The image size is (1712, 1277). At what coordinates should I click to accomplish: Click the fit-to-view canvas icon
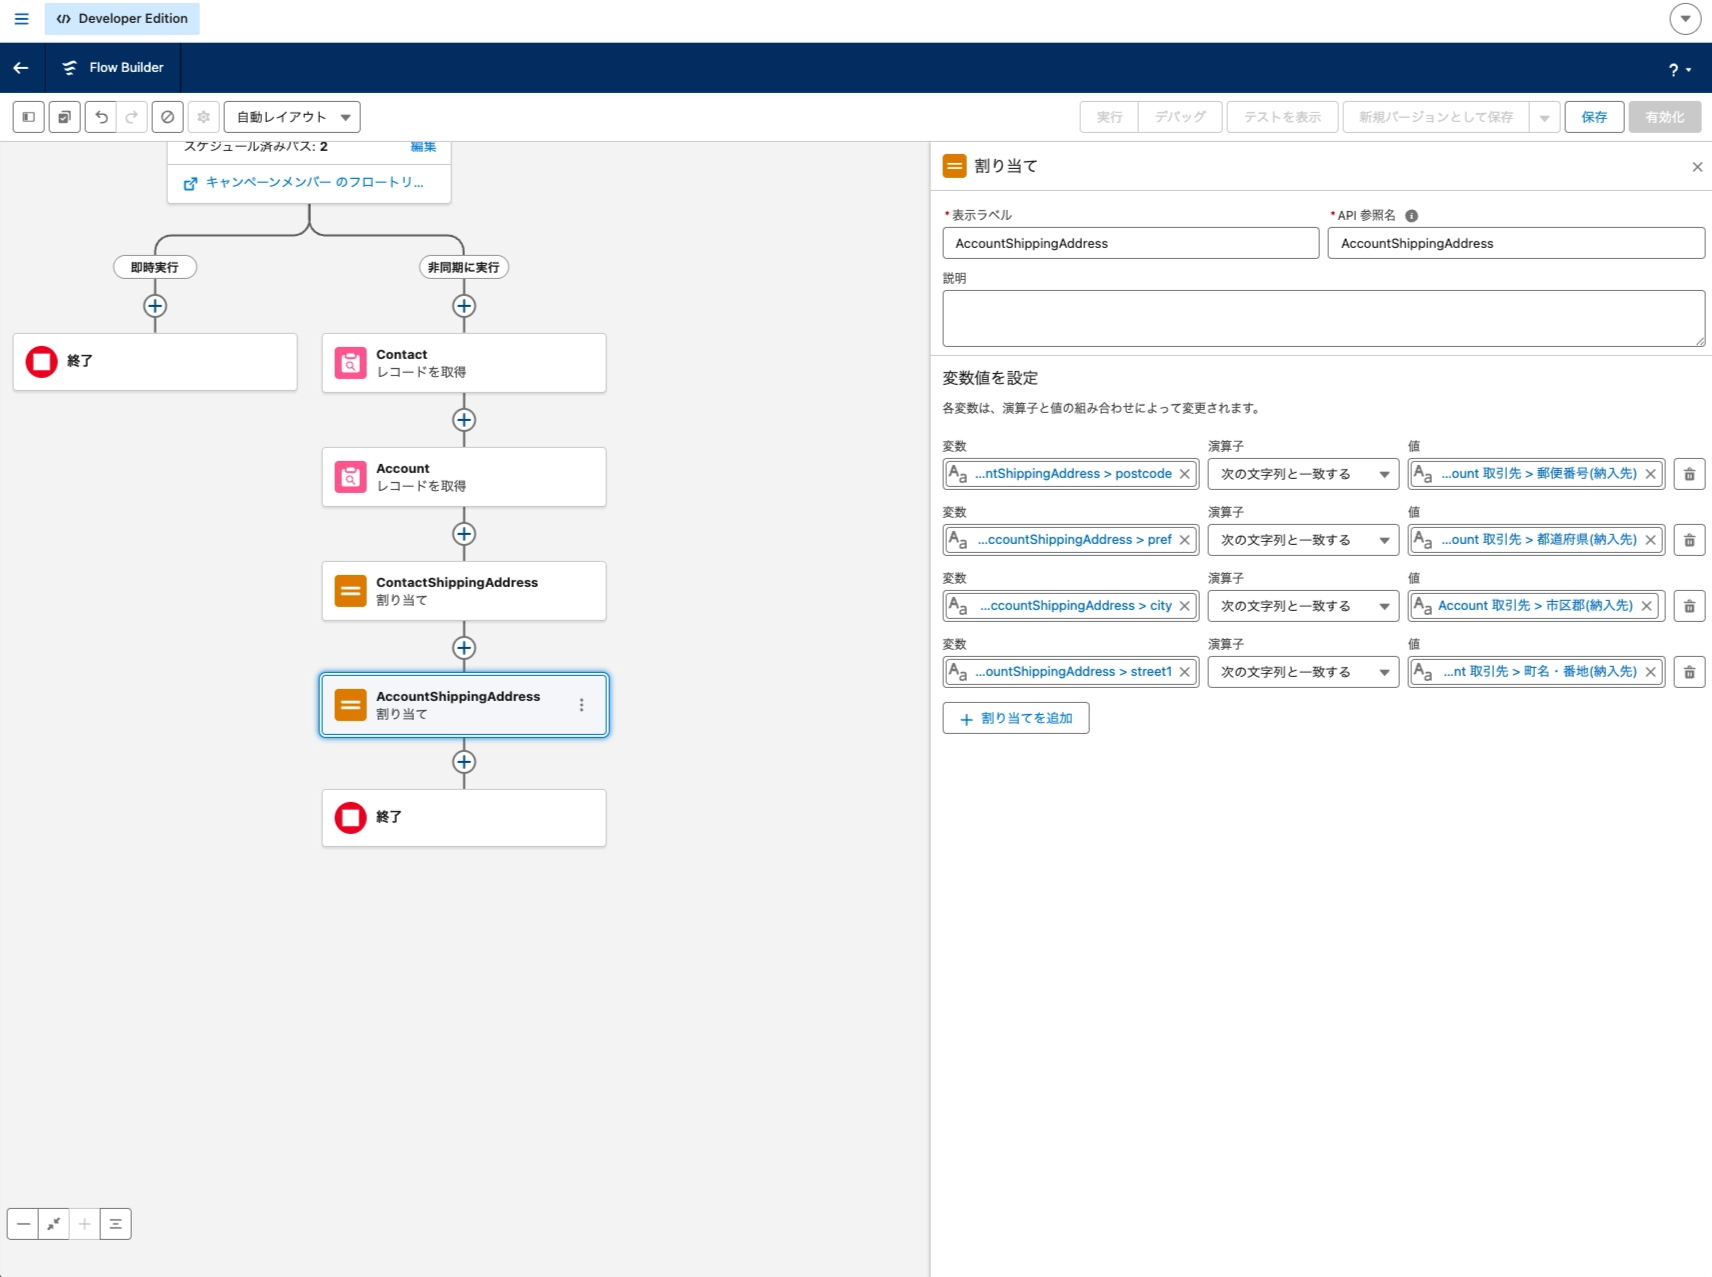pos(54,1224)
